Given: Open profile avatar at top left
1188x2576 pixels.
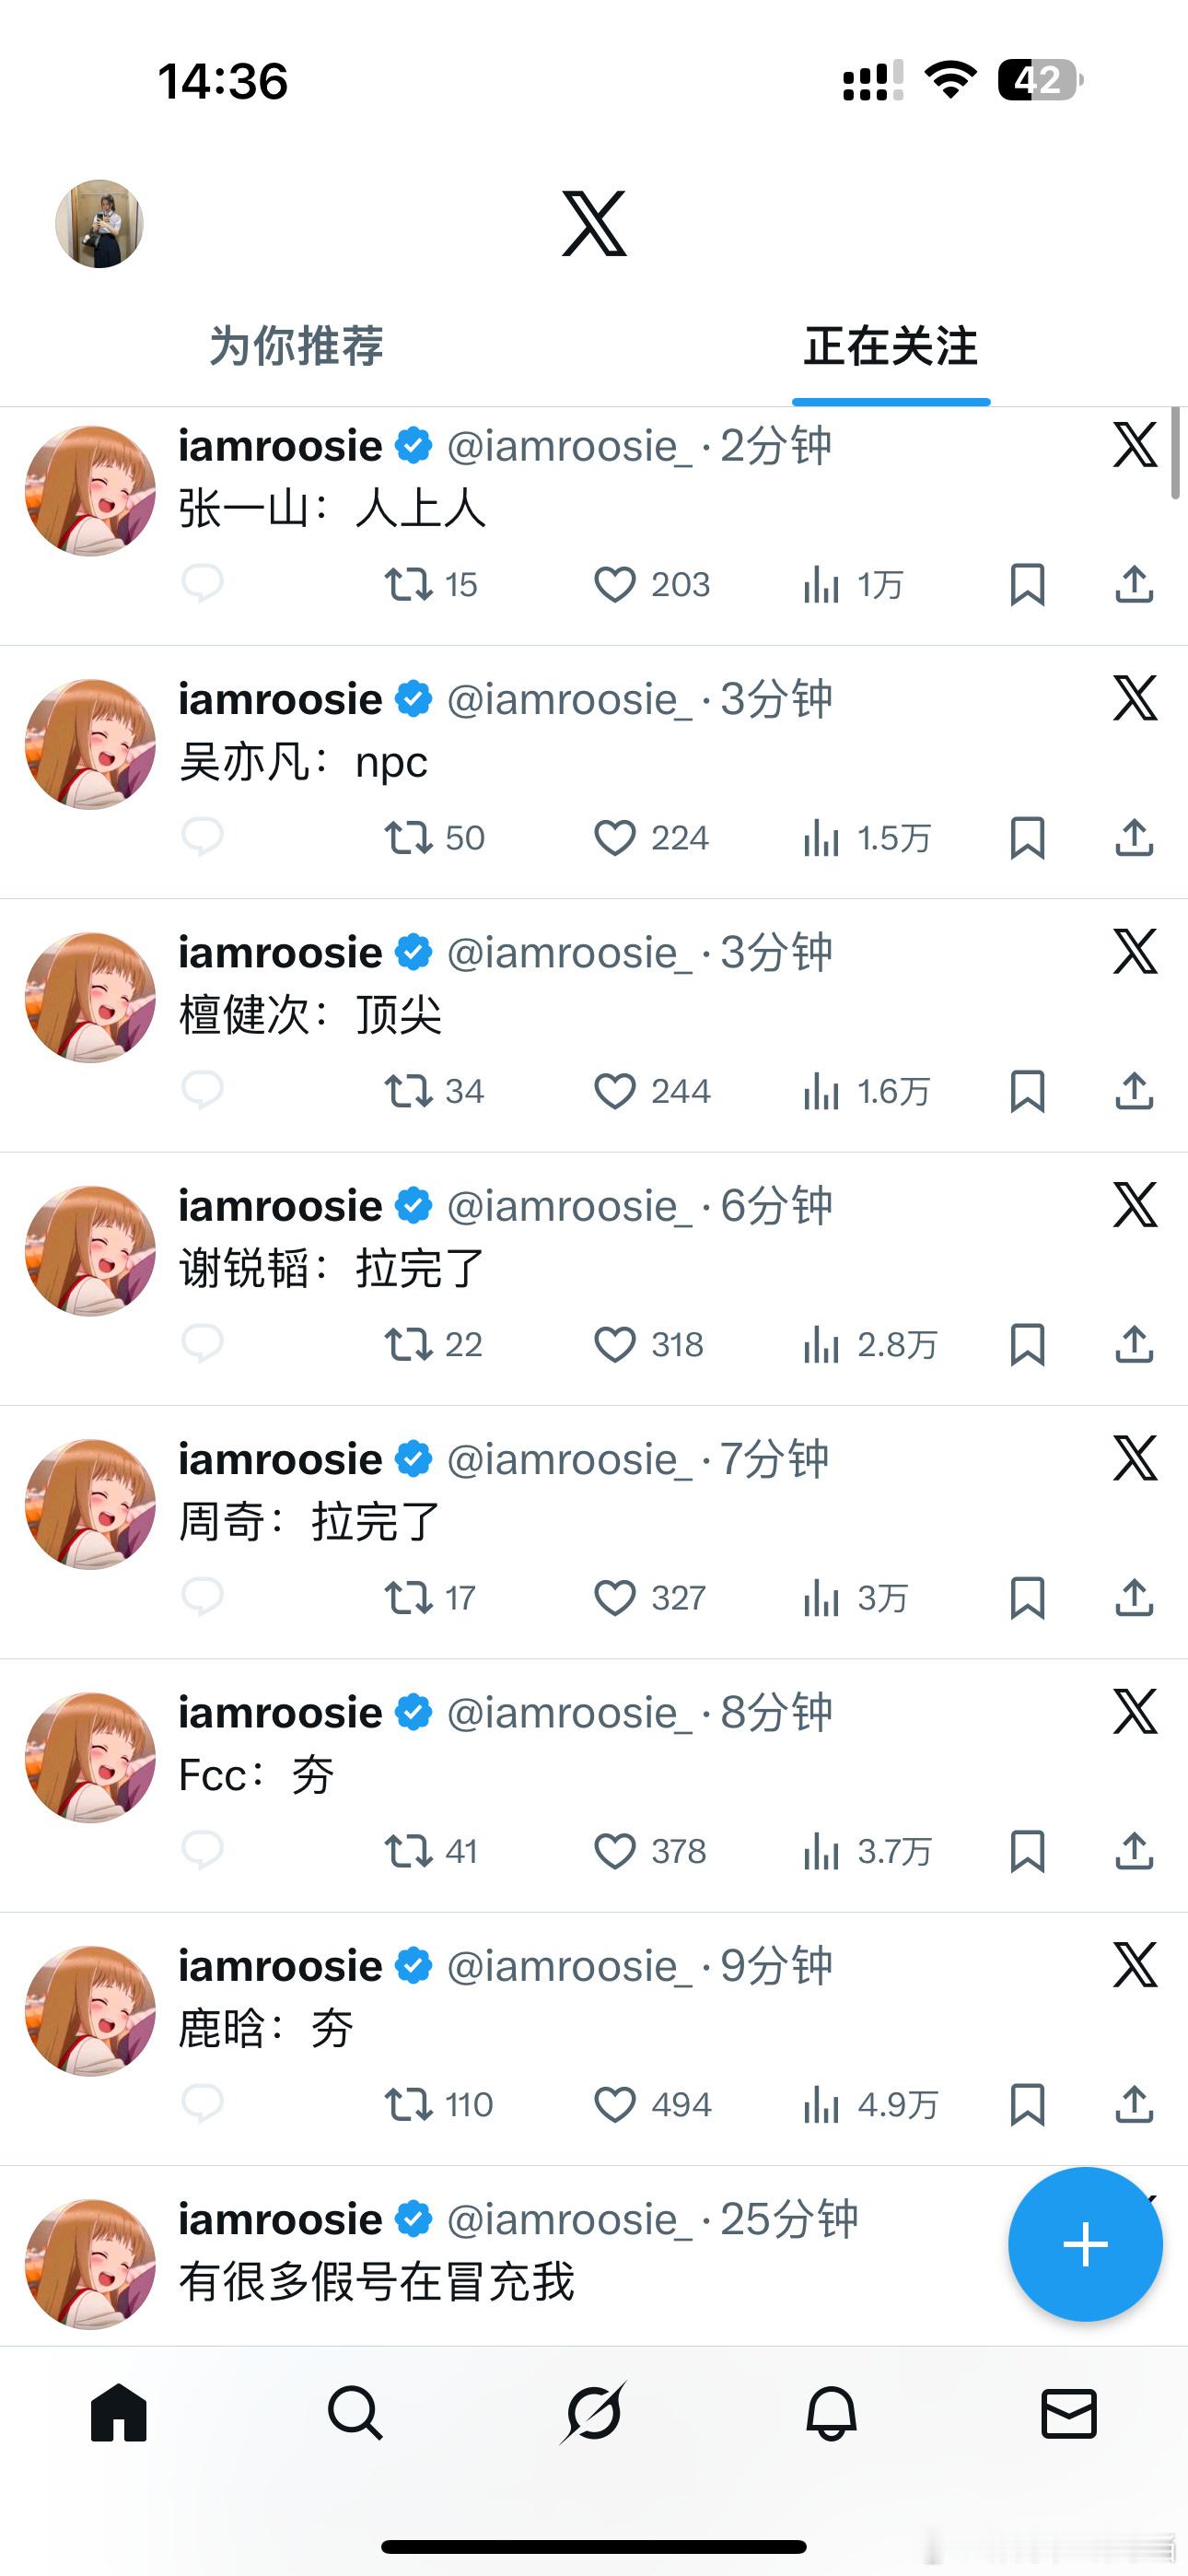Looking at the screenshot, I should point(99,224).
